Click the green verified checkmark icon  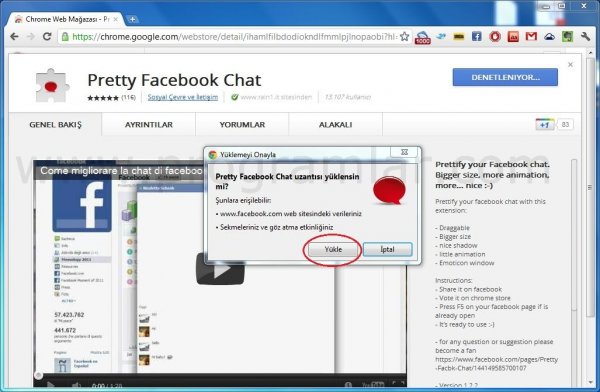pyautogui.click(x=235, y=97)
